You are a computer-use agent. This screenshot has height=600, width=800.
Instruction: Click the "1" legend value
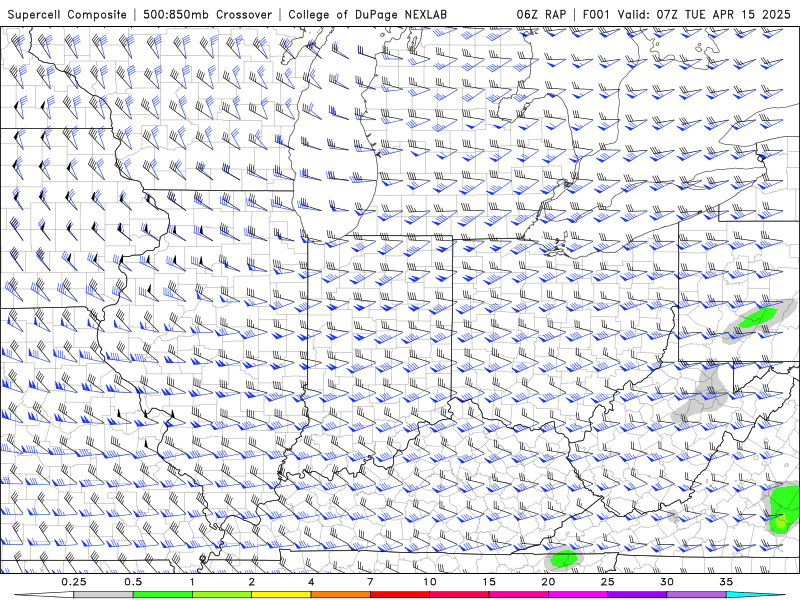click(192, 582)
